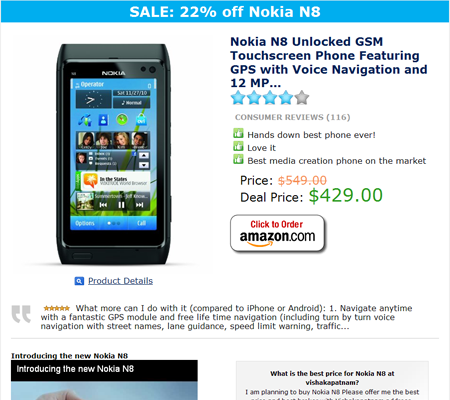The height and width of the screenshot is (400, 450).
Task: Click the gray fifth rating star
Action: 302,98
